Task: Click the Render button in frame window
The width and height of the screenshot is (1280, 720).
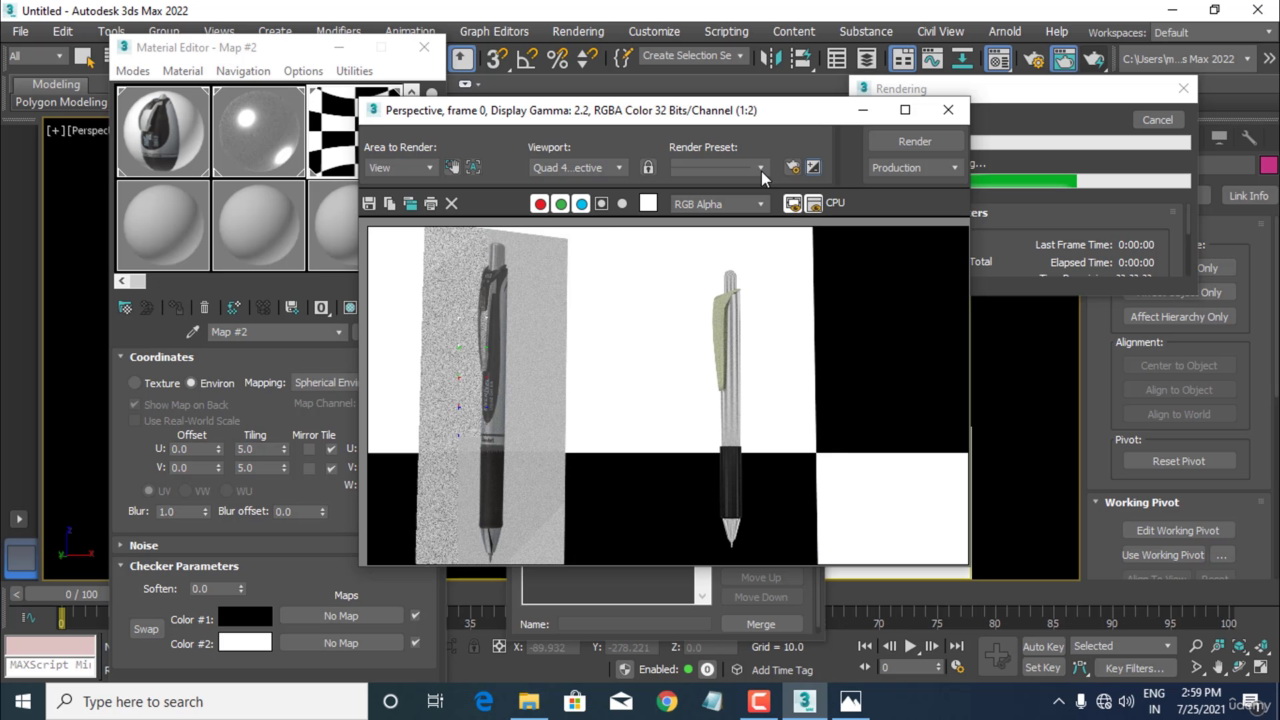Action: (x=915, y=142)
